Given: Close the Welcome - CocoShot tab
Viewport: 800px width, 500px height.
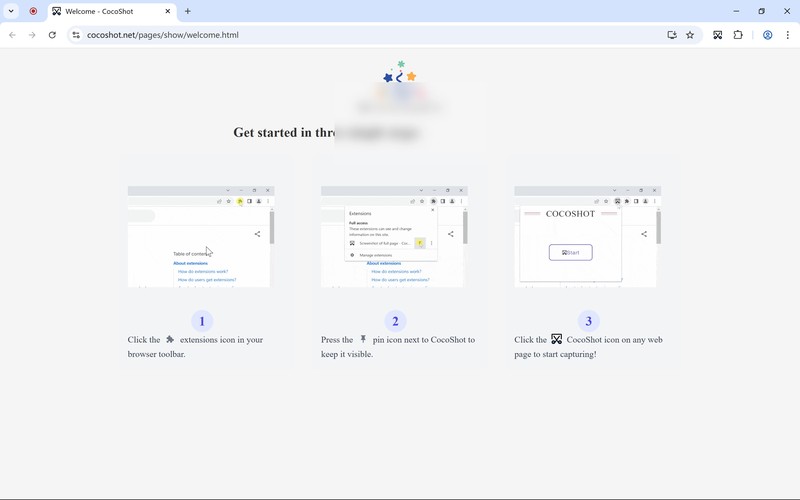Looking at the screenshot, I should pyautogui.click(x=167, y=11).
